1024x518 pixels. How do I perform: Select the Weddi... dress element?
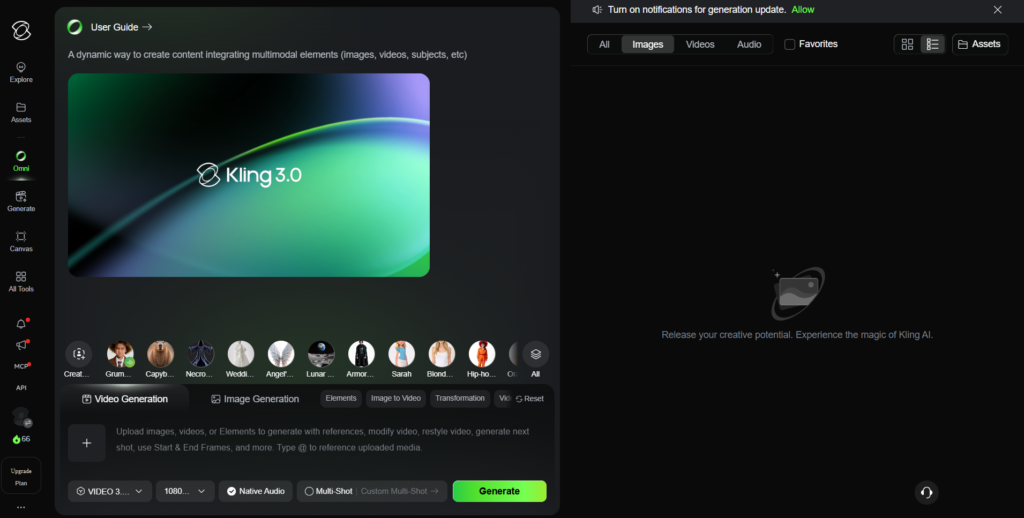(240, 354)
